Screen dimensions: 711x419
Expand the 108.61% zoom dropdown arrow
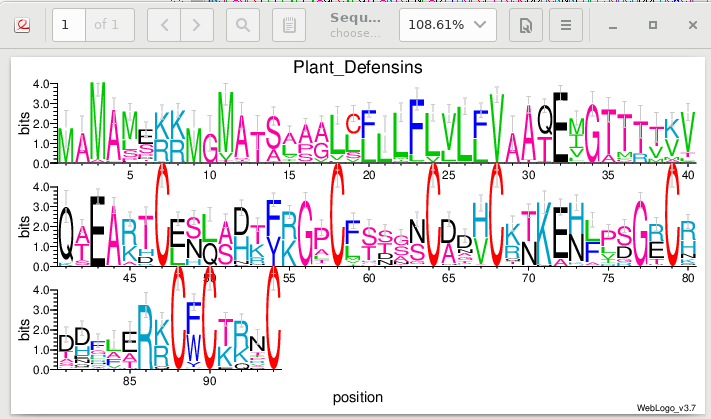[x=480, y=24]
